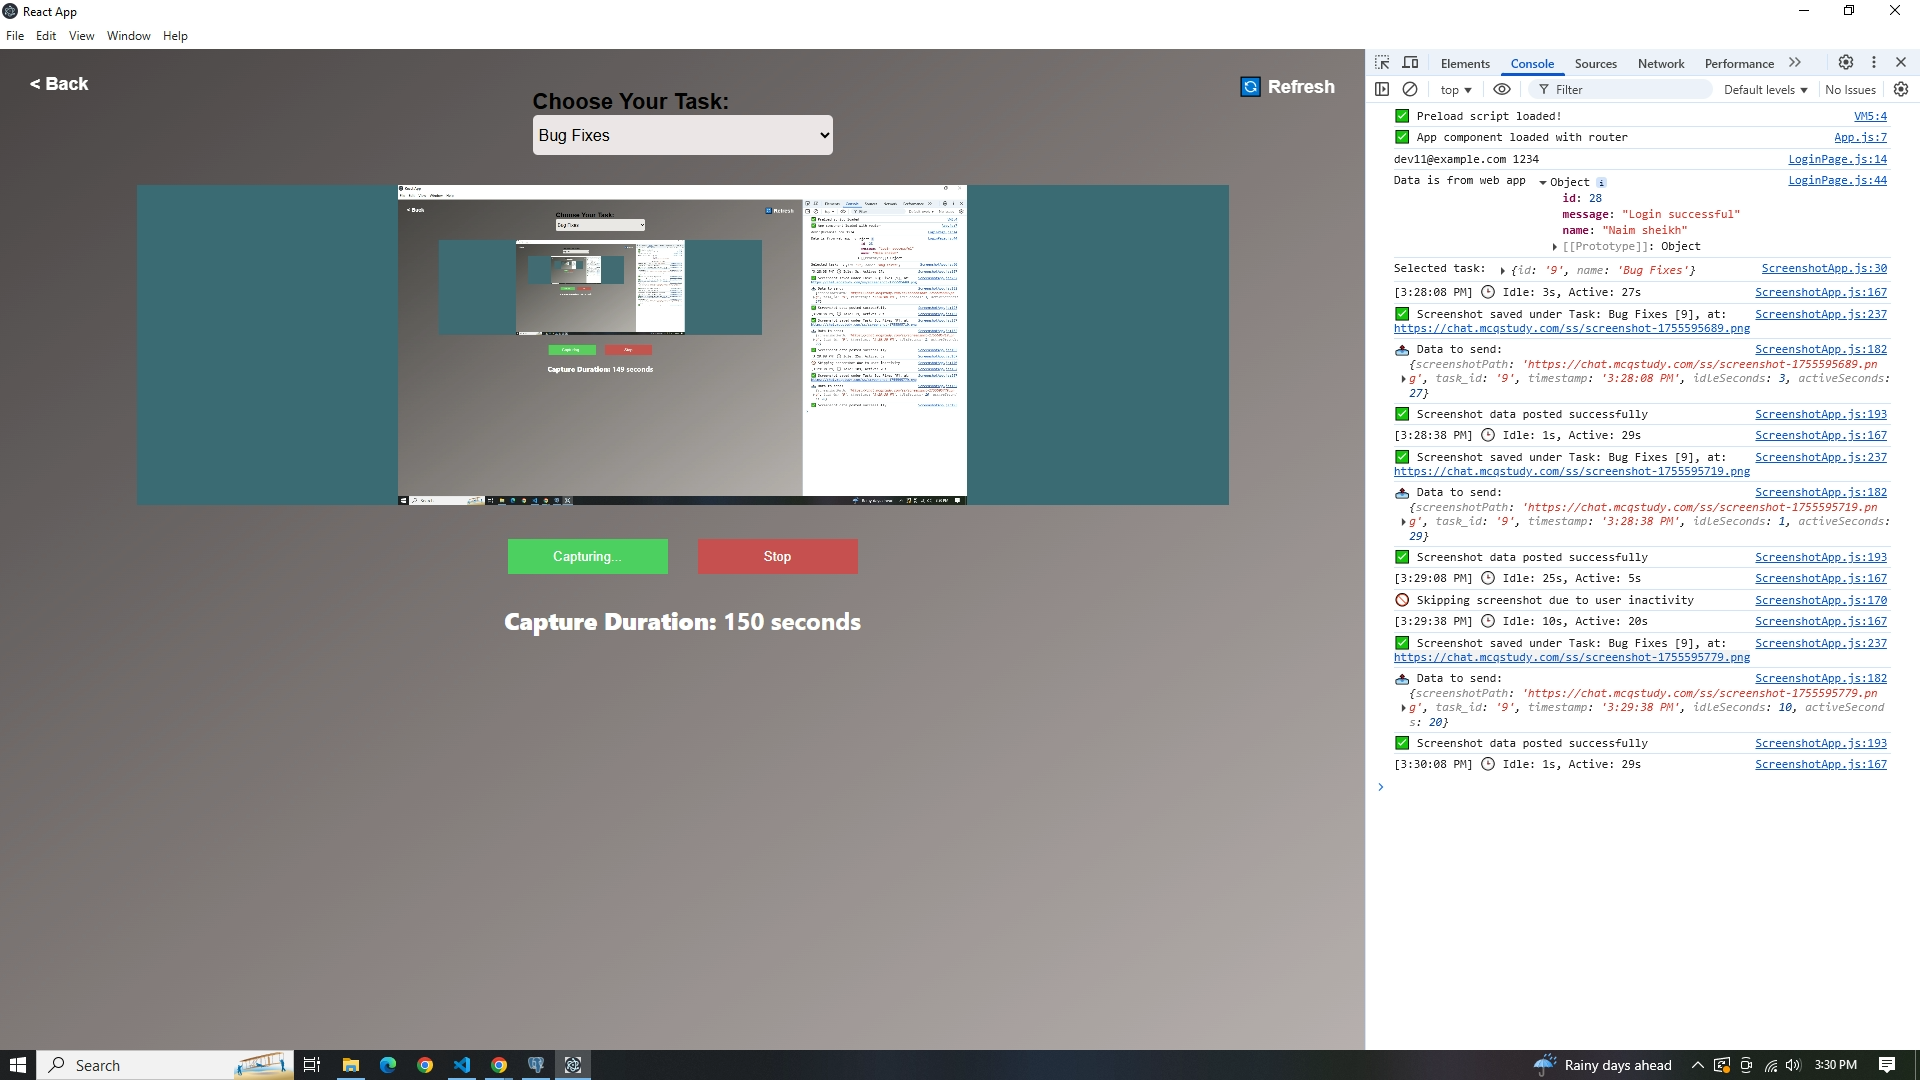
Task: Open the View menu
Action: tap(81, 36)
